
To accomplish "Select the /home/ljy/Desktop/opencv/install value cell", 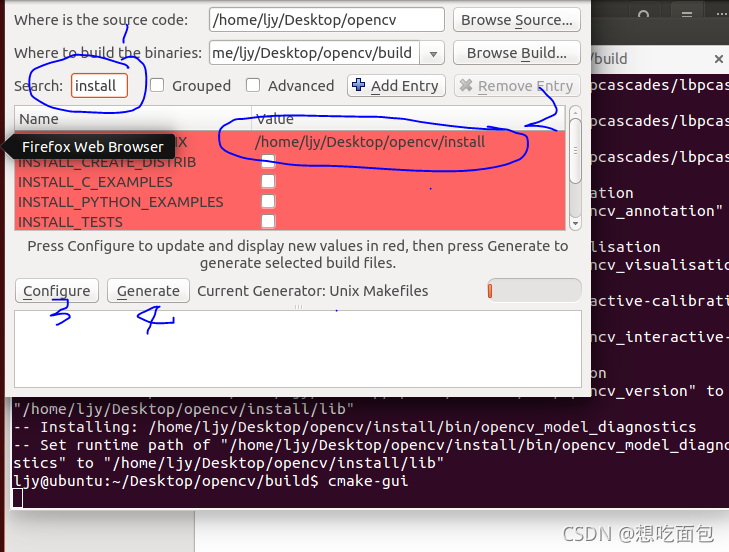I will (409, 142).
